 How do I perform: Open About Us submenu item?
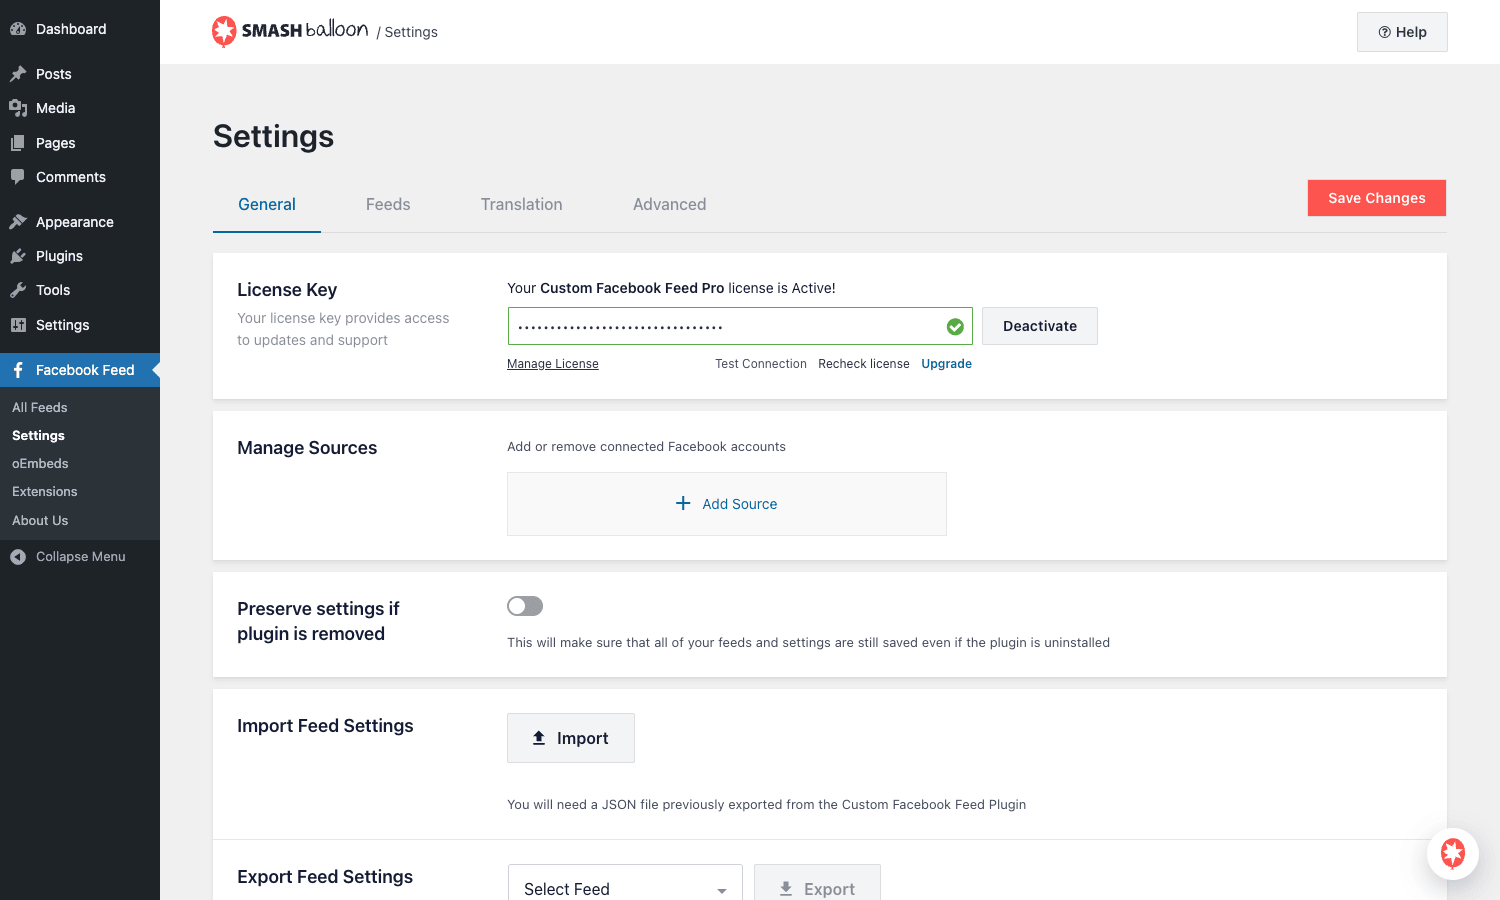(x=40, y=520)
